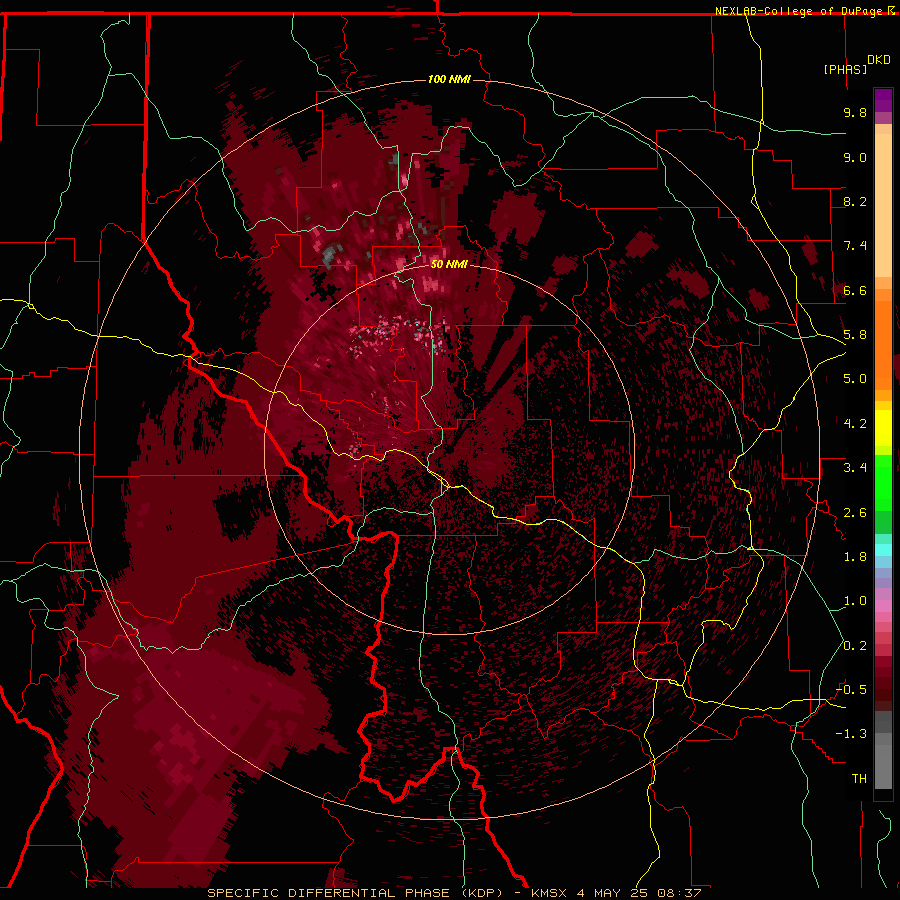Click the TH label at the bottom of the color scale

pos(859,779)
